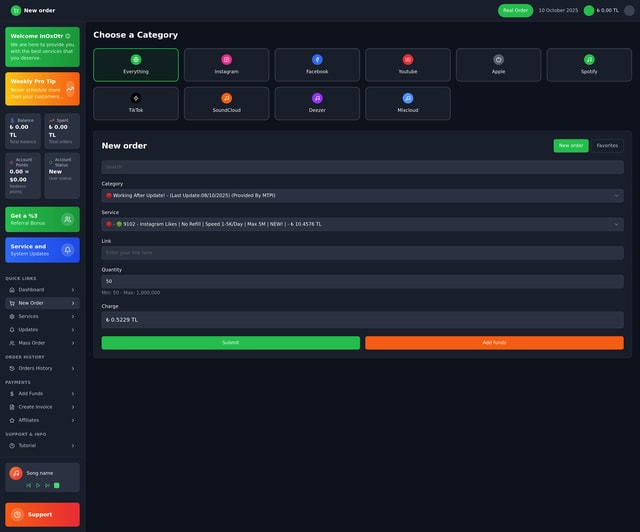This screenshot has height=532, width=640.
Task: Expand Orders History in sidebar
Action: [42, 368]
